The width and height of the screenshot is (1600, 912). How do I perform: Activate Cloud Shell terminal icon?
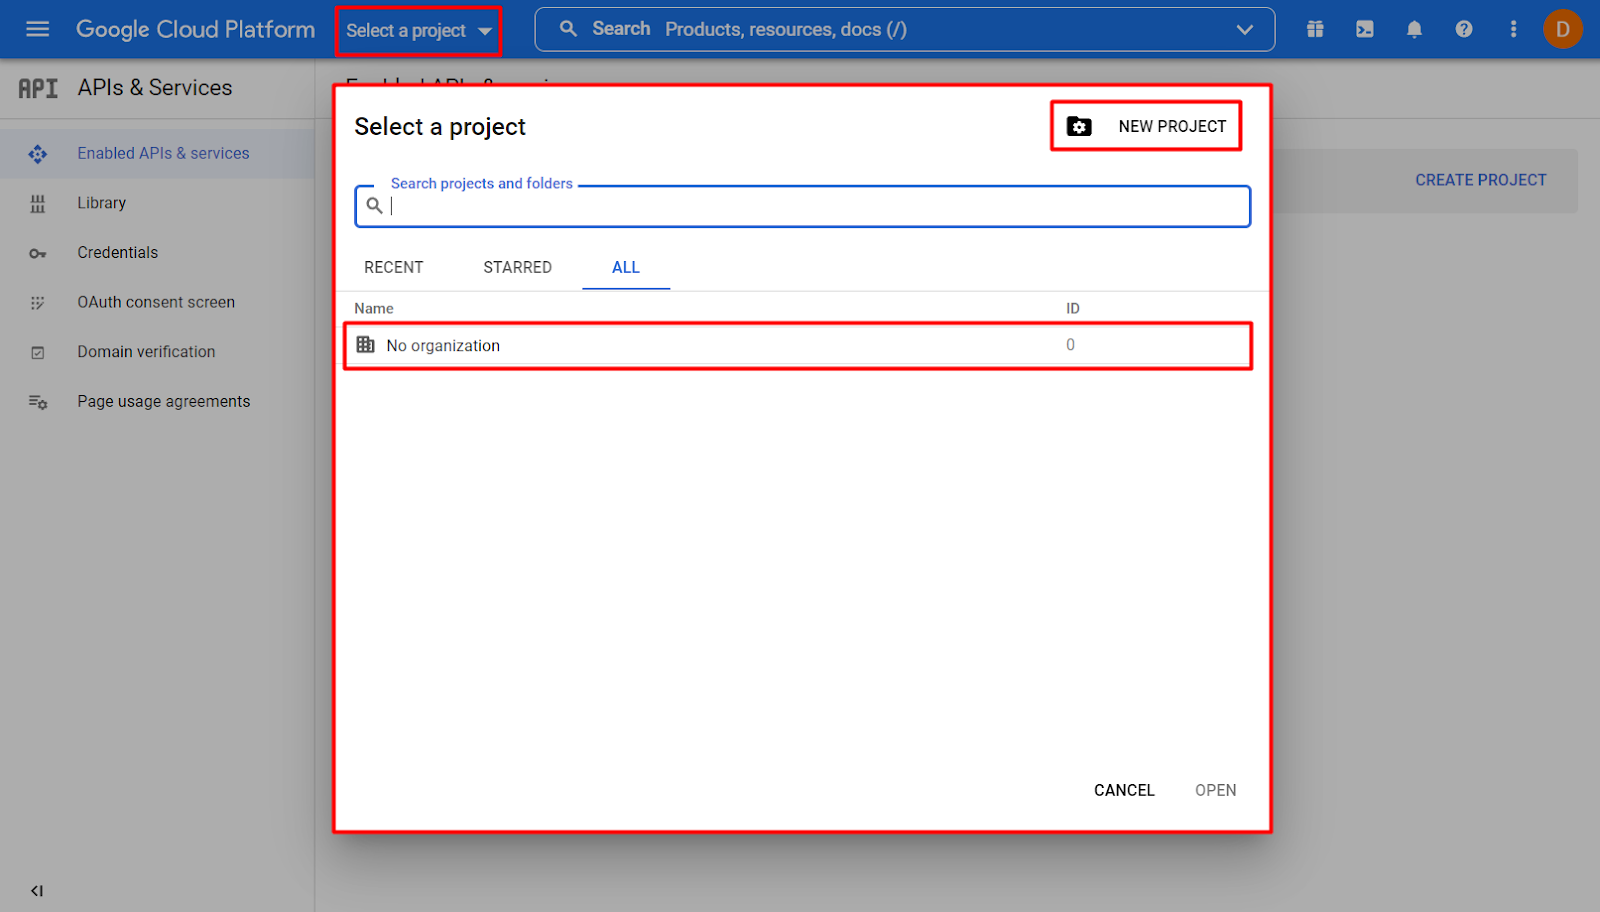point(1364,29)
